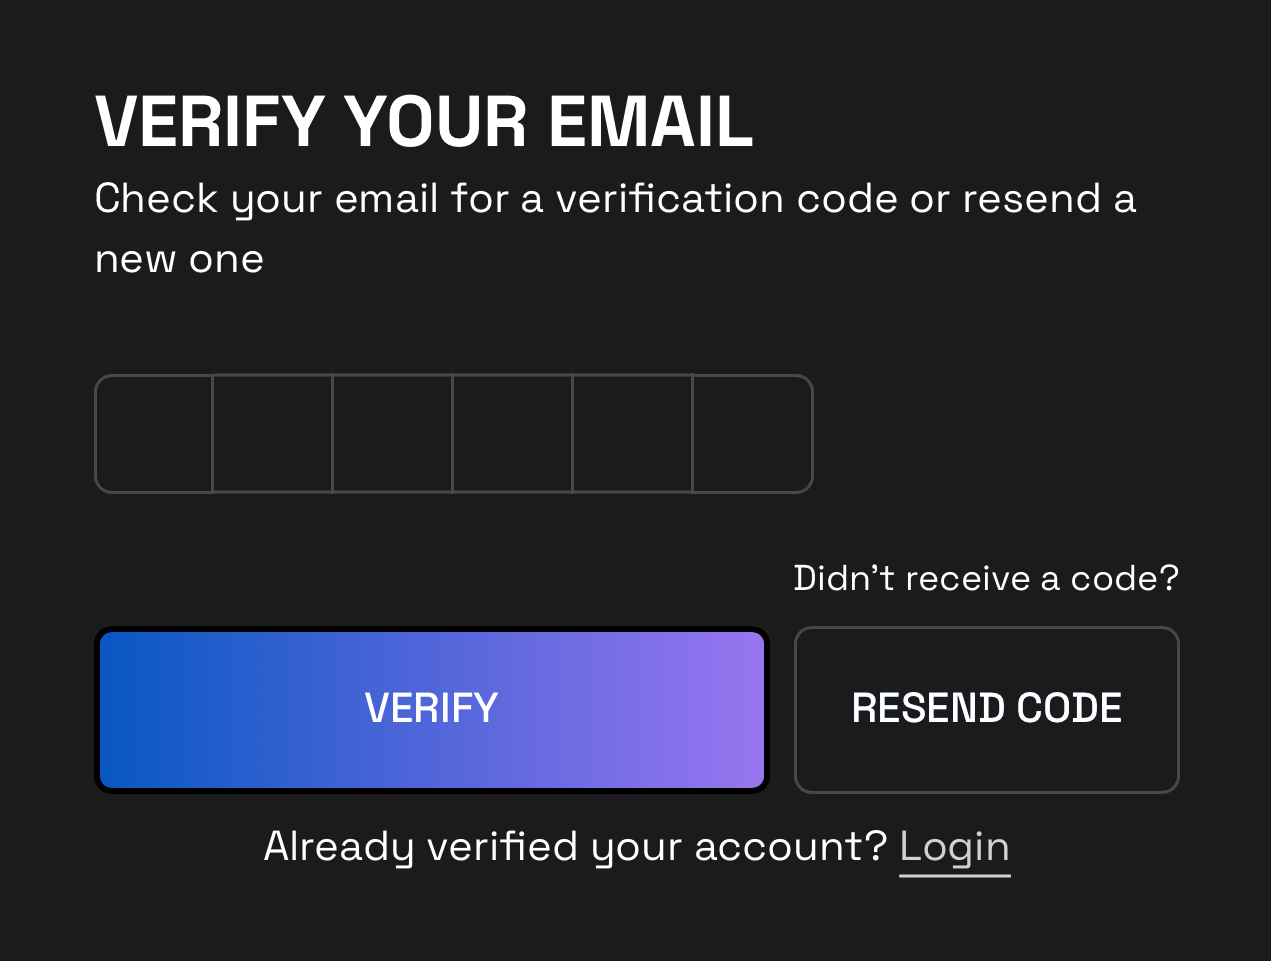Activate the gradient VERIFY button
1271x961 pixels.
430,709
